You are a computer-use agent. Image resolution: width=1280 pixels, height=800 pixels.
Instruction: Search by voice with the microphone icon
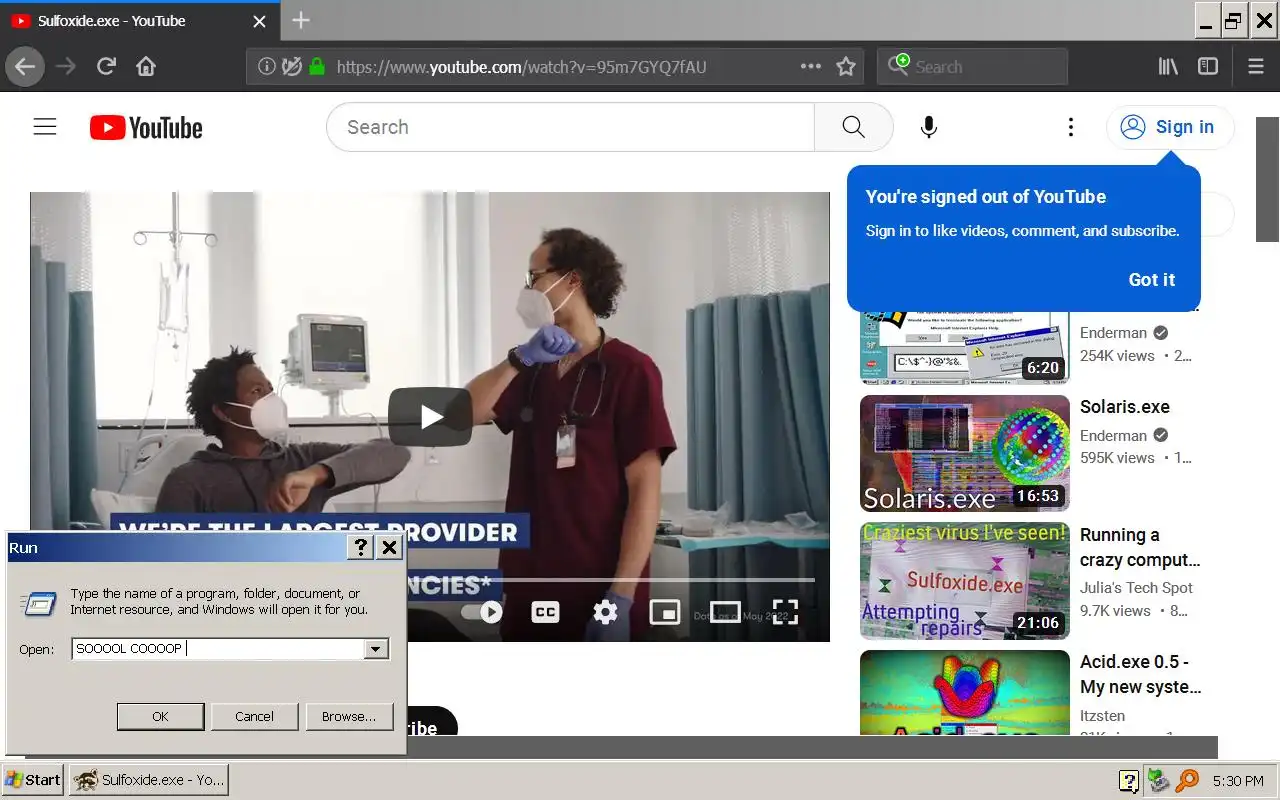(x=929, y=127)
